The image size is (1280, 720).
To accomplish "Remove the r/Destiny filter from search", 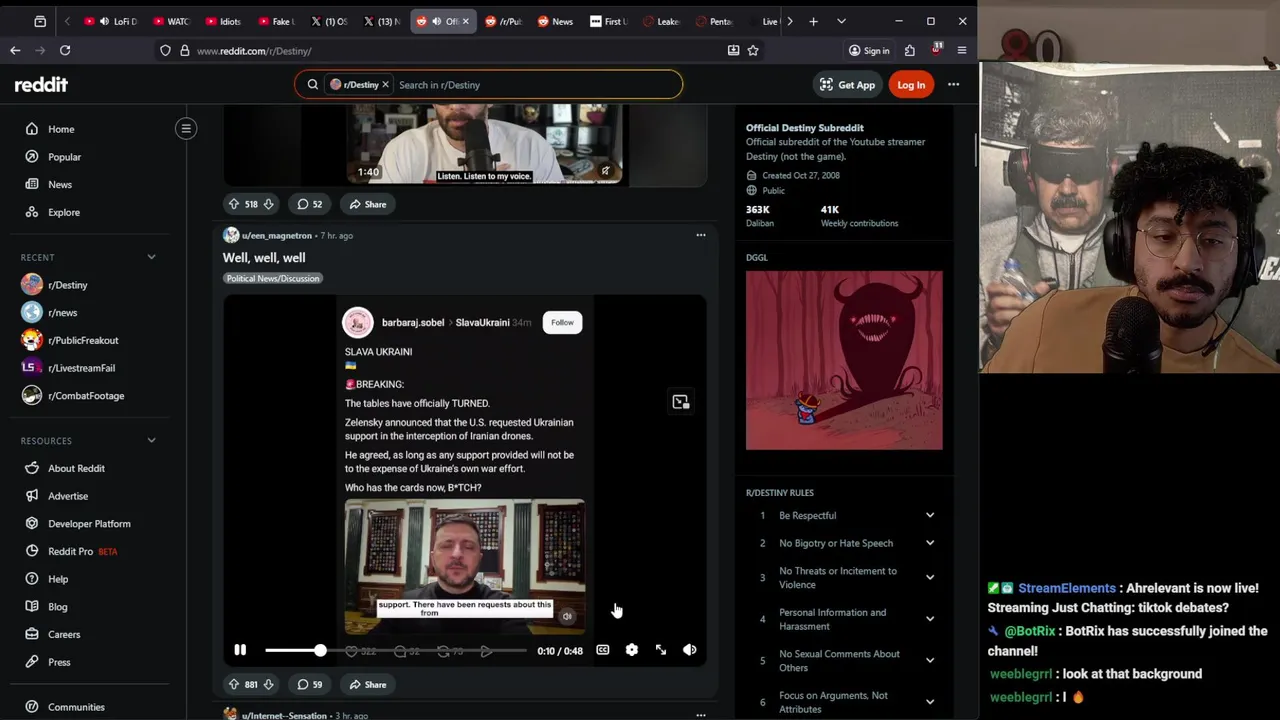I will (x=385, y=85).
